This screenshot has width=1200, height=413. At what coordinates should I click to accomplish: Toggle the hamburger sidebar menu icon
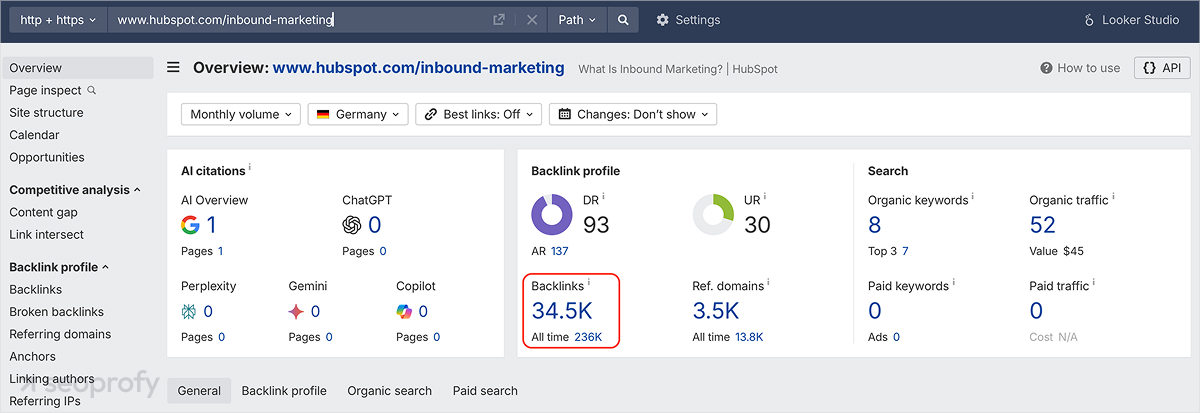coord(173,68)
